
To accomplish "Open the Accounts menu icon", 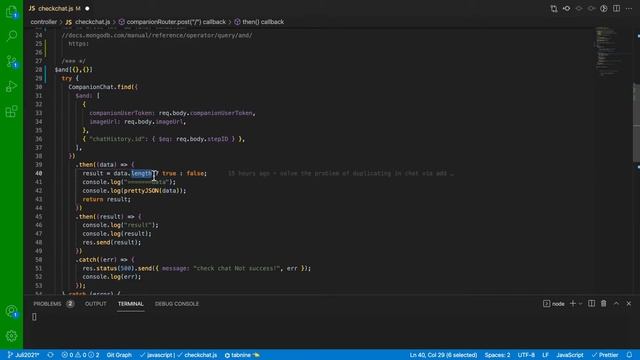I will point(11,311).
